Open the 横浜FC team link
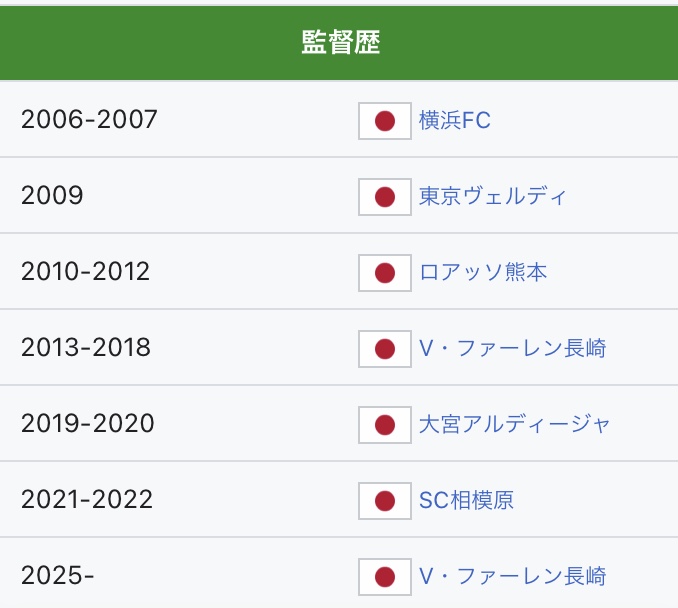This screenshot has width=678, height=608. click(x=454, y=120)
